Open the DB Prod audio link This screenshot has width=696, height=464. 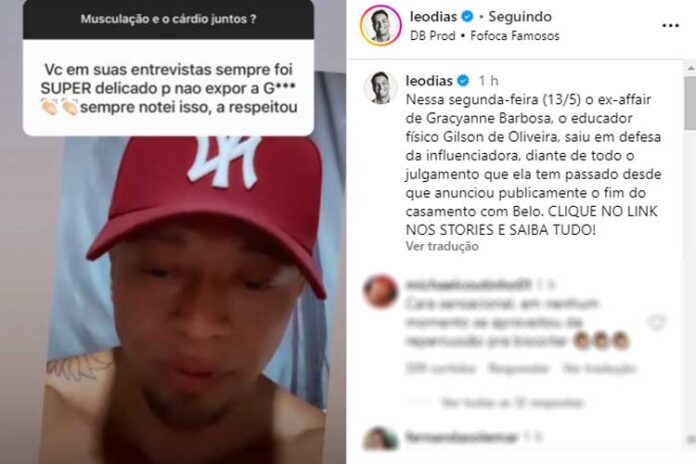(433, 36)
